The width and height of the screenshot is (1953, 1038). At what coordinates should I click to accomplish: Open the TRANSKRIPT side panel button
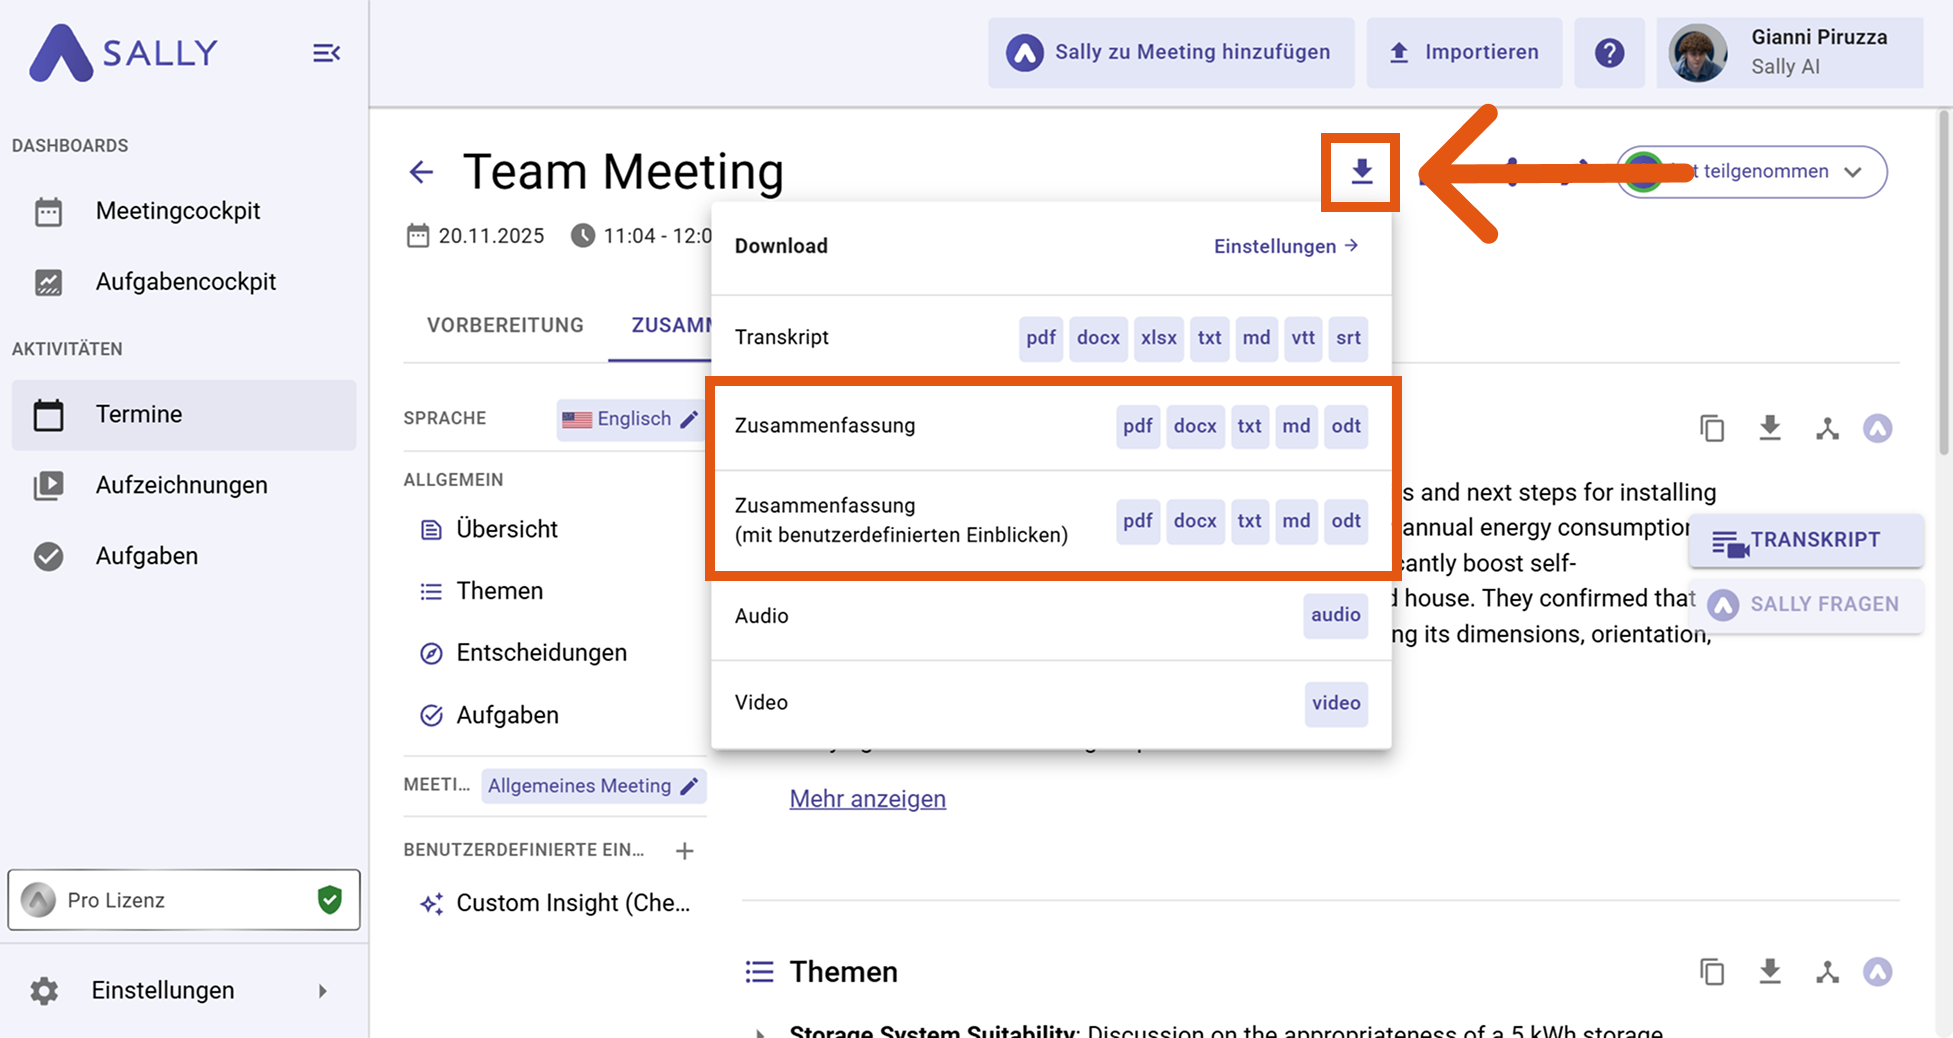[1805, 541]
